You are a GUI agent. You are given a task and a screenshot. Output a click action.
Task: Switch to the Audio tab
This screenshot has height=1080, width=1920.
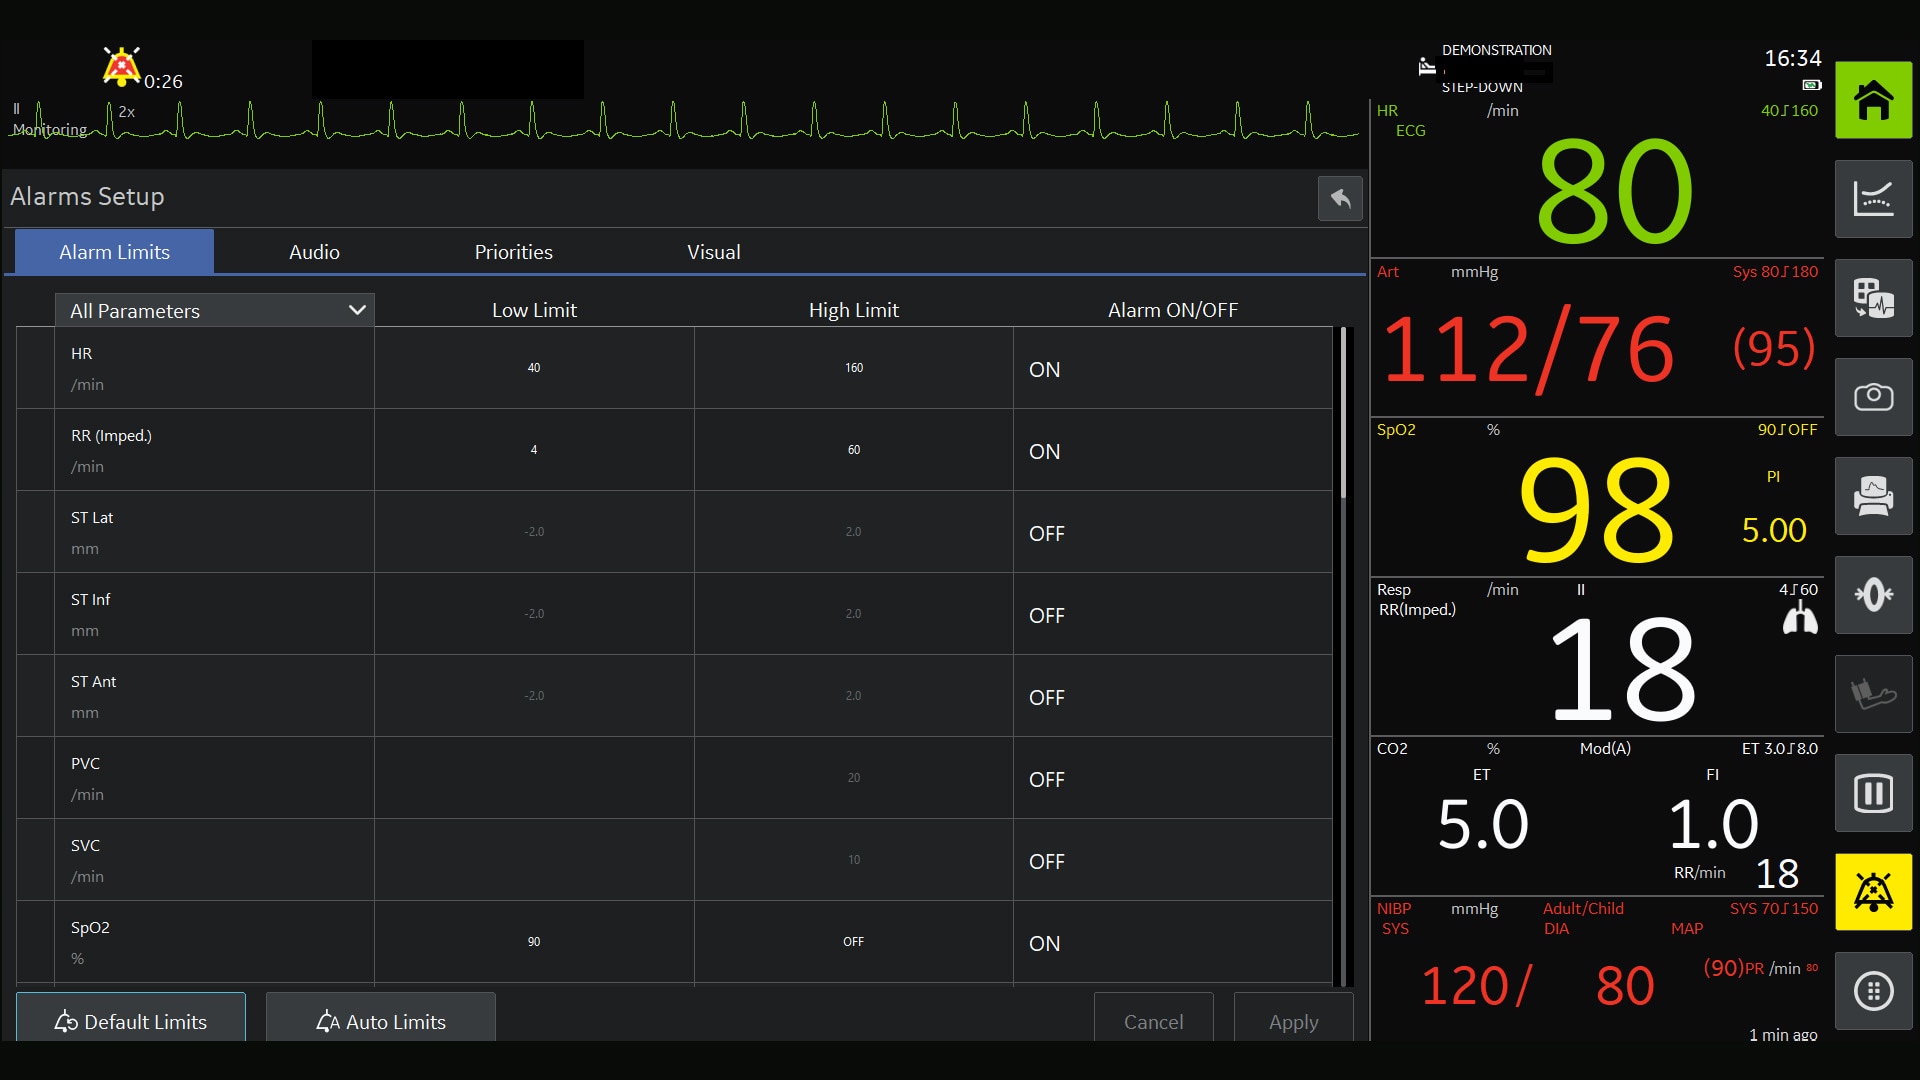[x=314, y=252]
